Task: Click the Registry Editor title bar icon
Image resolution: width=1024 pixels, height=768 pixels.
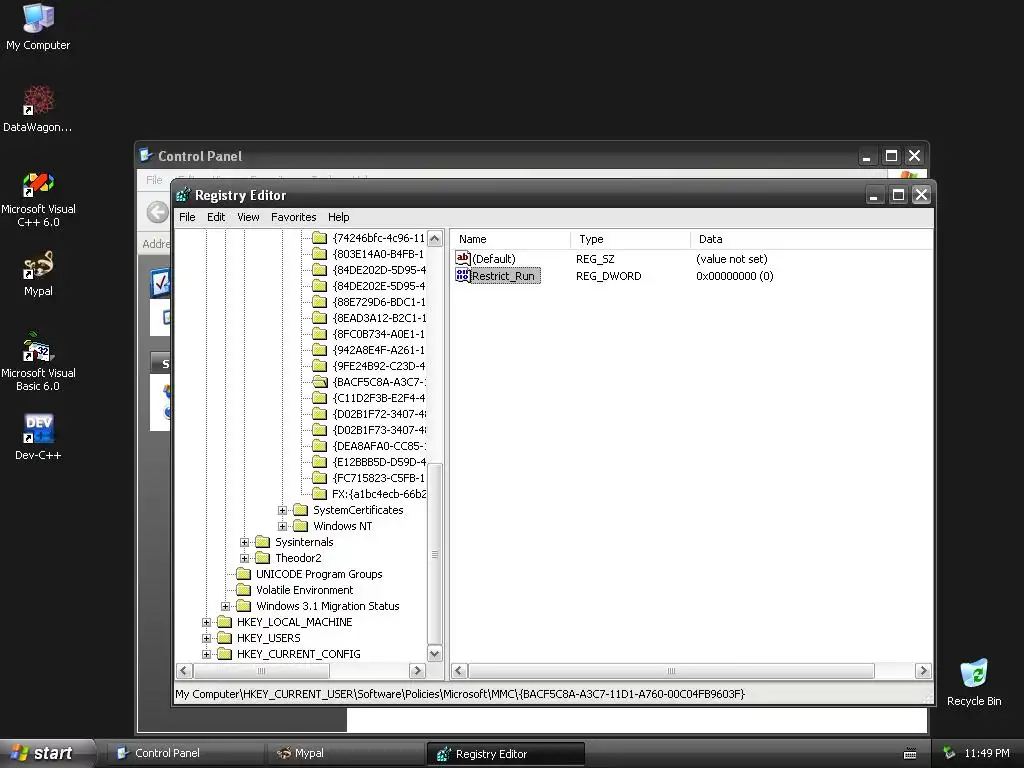Action: pos(184,195)
